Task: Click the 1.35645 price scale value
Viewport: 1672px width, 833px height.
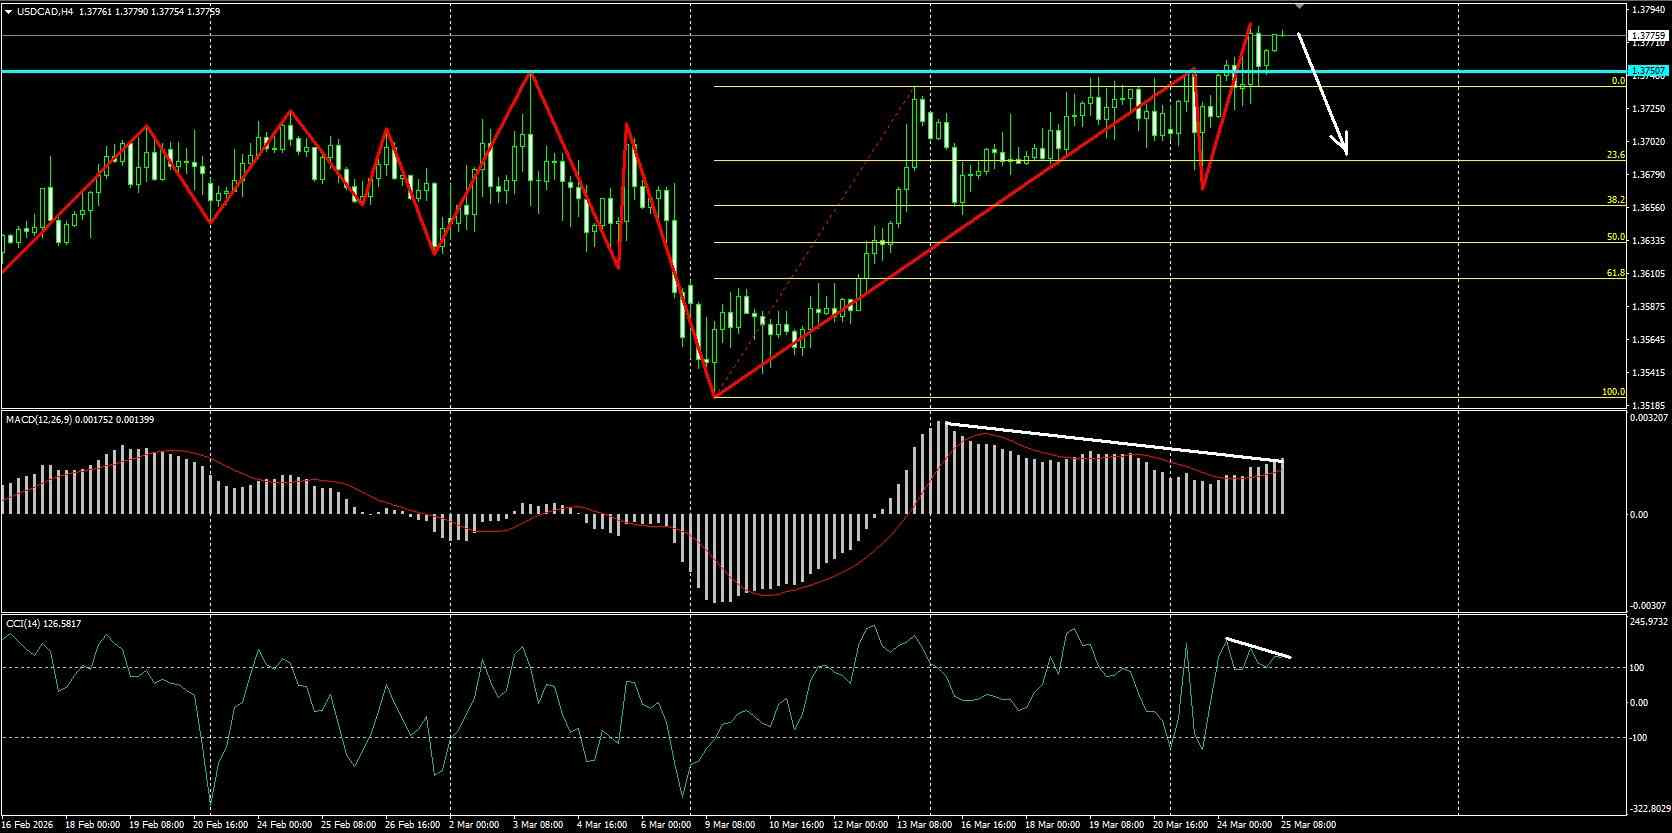Action: [1648, 340]
